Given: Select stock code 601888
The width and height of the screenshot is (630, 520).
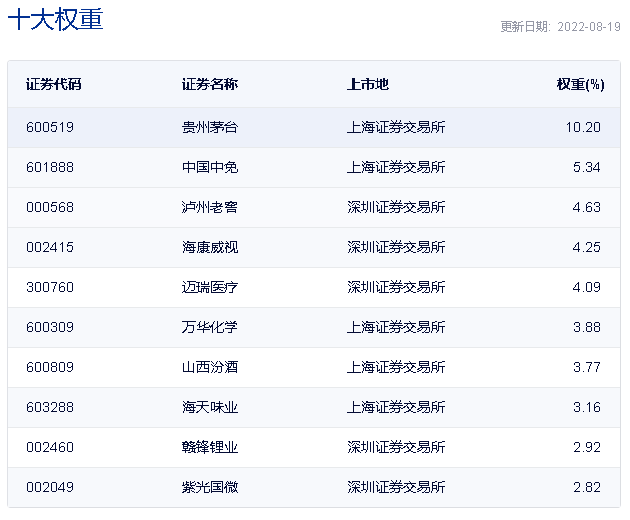Looking at the screenshot, I should coord(50,167).
